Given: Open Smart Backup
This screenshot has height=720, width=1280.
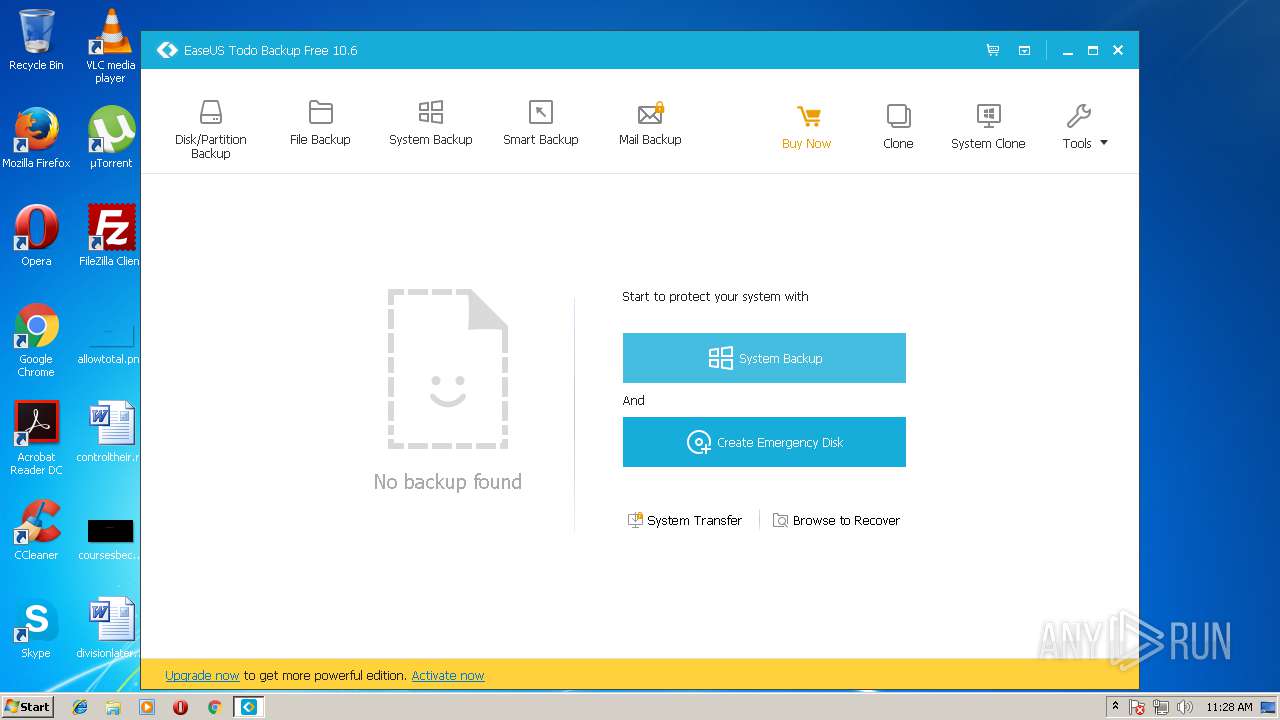Looking at the screenshot, I should coord(540,123).
